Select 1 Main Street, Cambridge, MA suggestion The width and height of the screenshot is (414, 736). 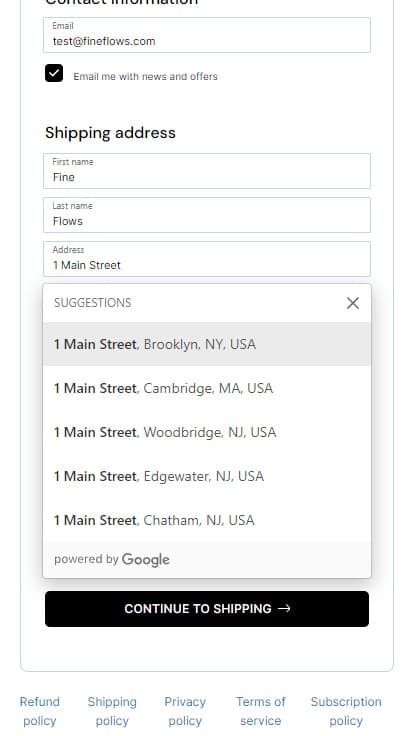tap(207, 388)
